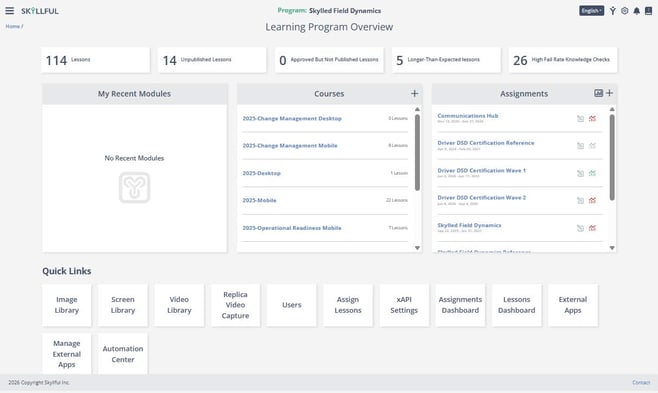The height and width of the screenshot is (393, 658).
Task: Click Driver DSD Certification Reference chart icon
Action: pyautogui.click(x=592, y=146)
